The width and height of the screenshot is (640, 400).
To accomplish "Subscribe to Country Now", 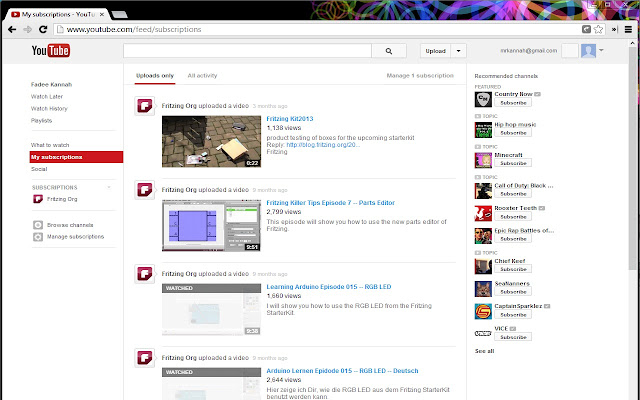I will [513, 103].
